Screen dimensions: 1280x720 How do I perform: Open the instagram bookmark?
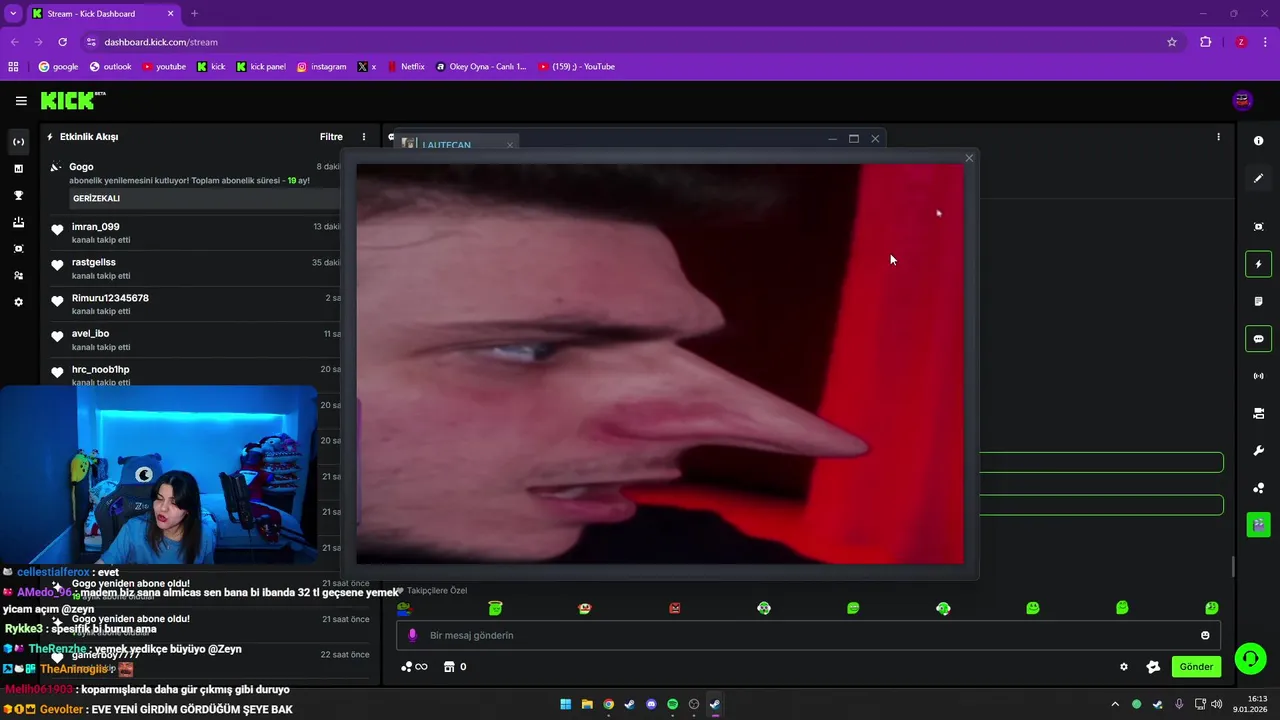(321, 67)
